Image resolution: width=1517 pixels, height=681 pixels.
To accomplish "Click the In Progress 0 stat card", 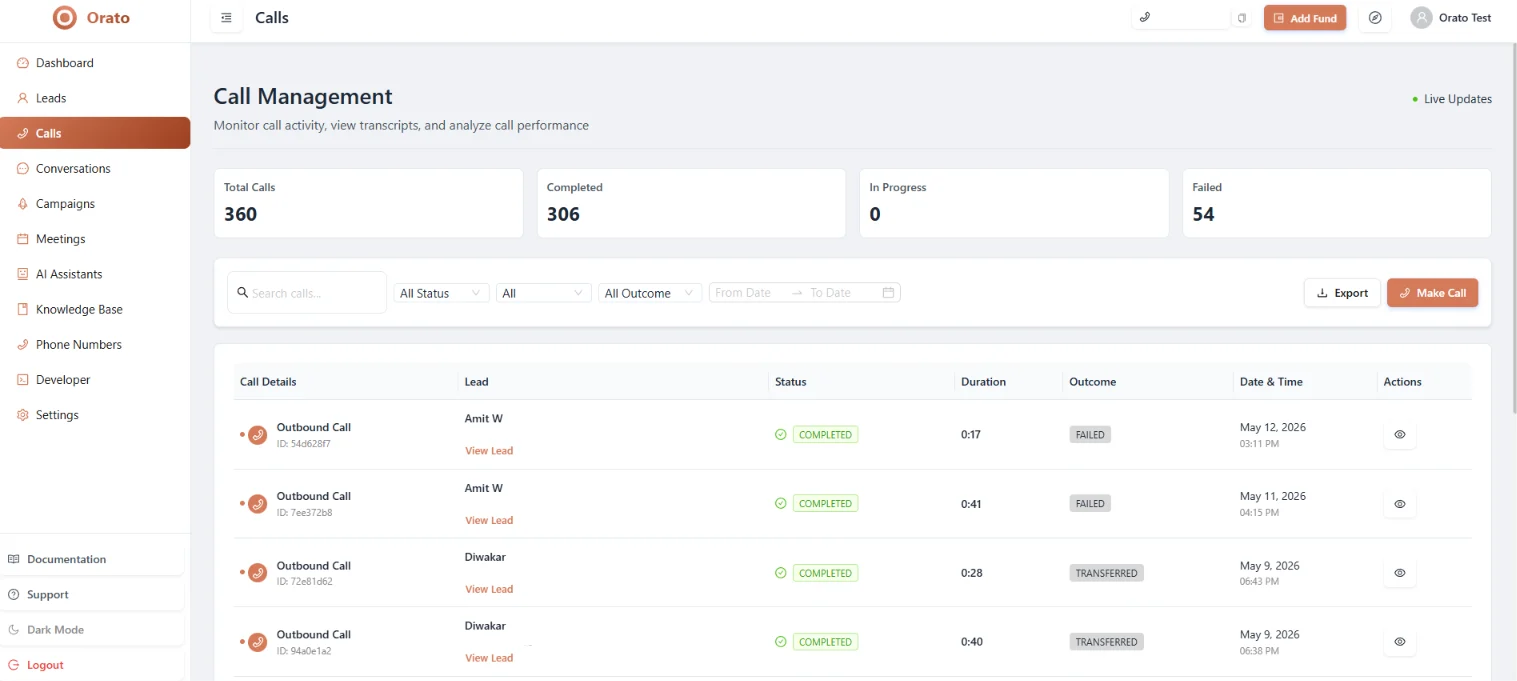I will coord(1014,203).
